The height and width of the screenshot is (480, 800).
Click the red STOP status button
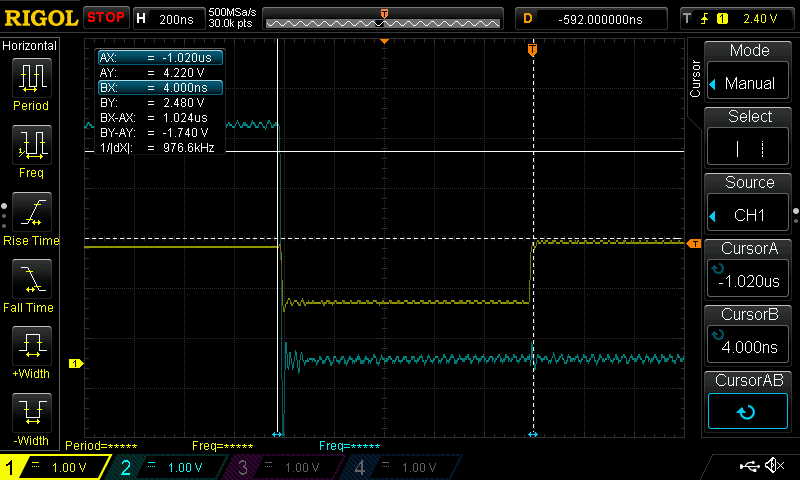[x=105, y=17]
